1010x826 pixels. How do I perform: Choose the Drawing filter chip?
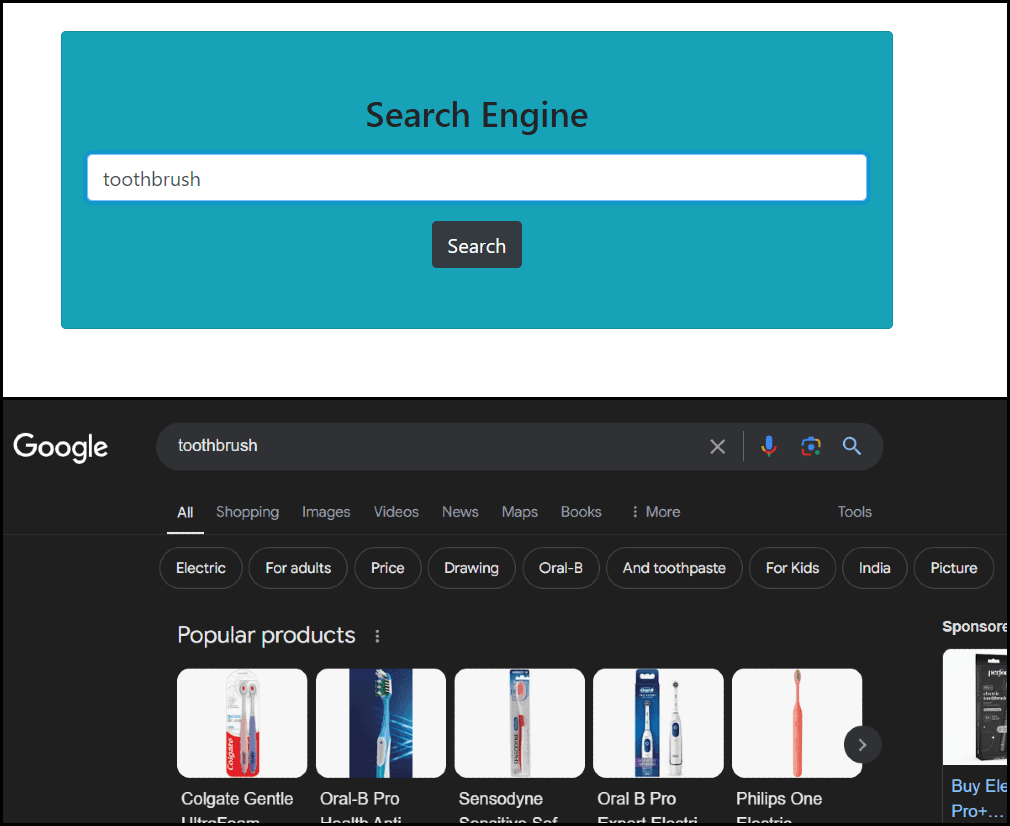[472, 568]
